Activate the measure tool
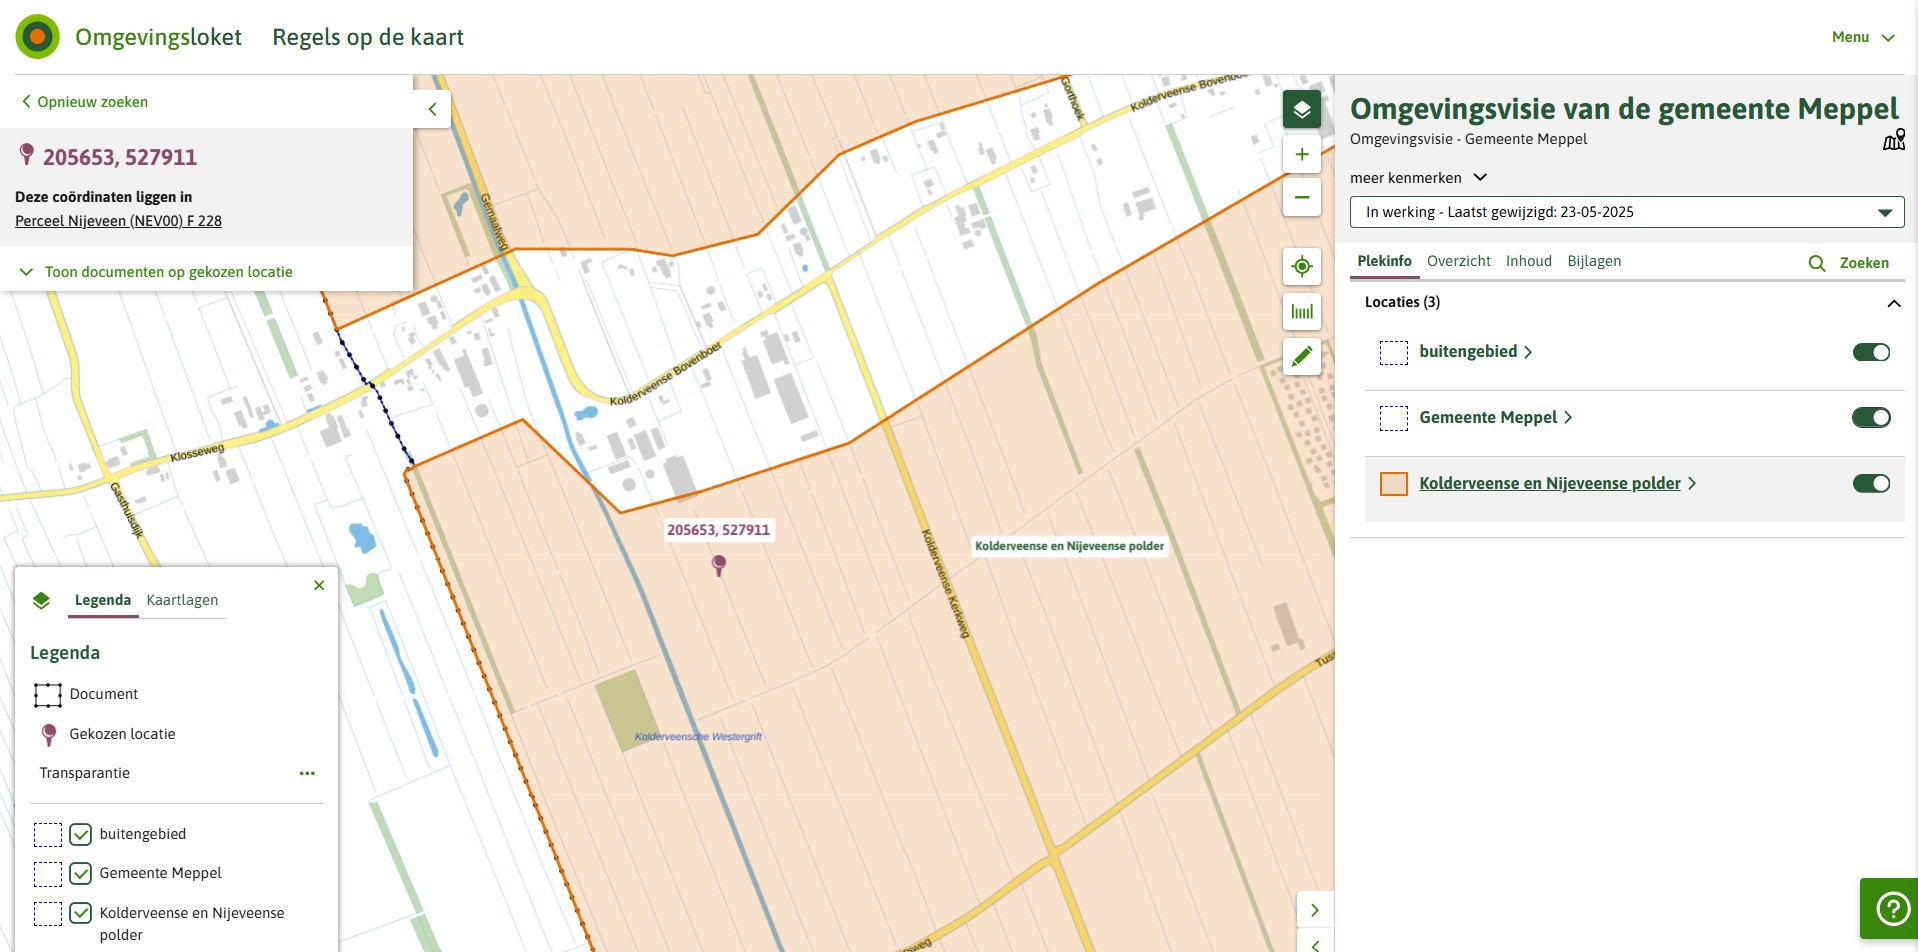Screen dimensions: 1918x952 coord(1301,312)
